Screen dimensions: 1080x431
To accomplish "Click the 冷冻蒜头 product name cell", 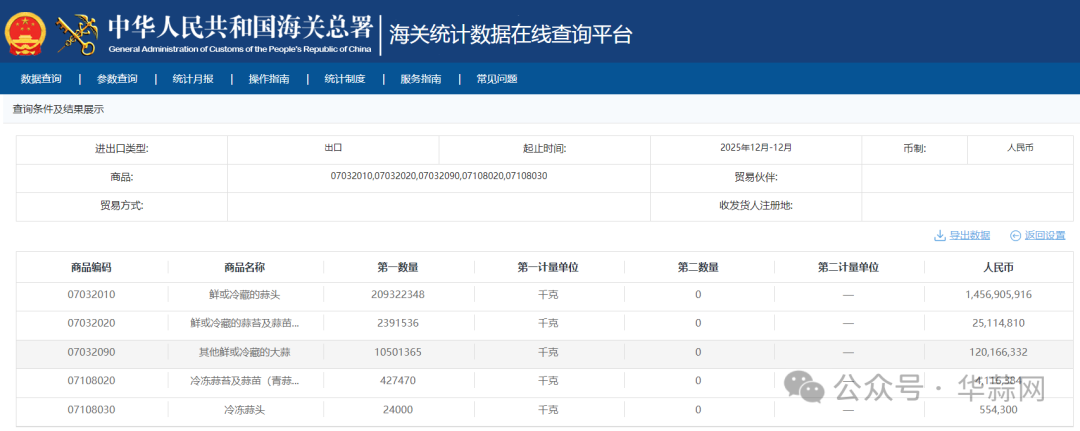I will 245,410.
